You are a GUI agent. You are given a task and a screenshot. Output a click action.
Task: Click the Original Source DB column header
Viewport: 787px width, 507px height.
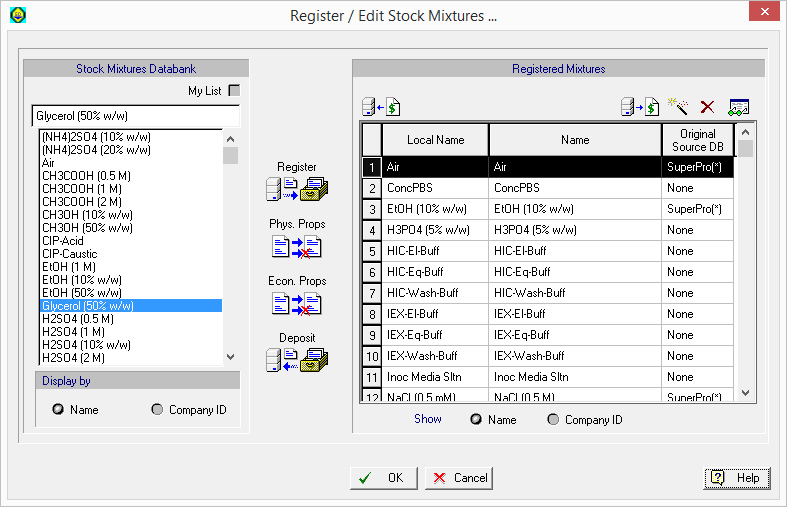tap(698, 140)
